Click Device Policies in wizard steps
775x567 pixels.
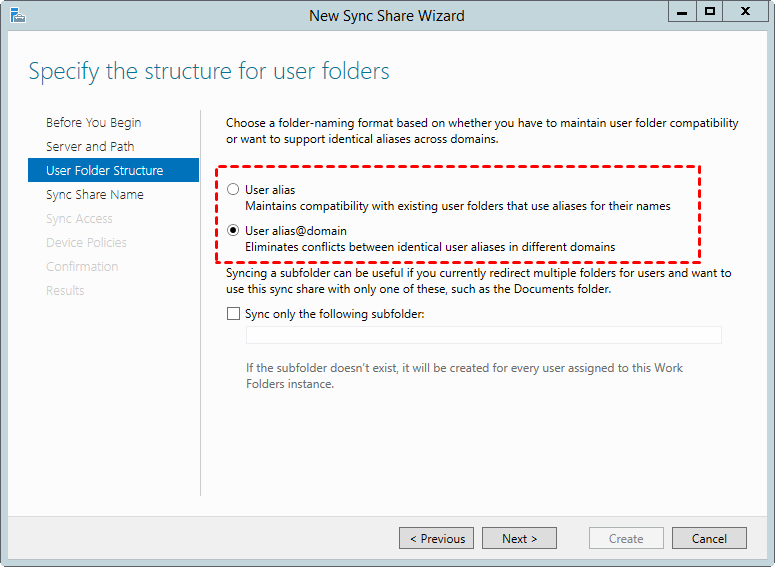(86, 243)
